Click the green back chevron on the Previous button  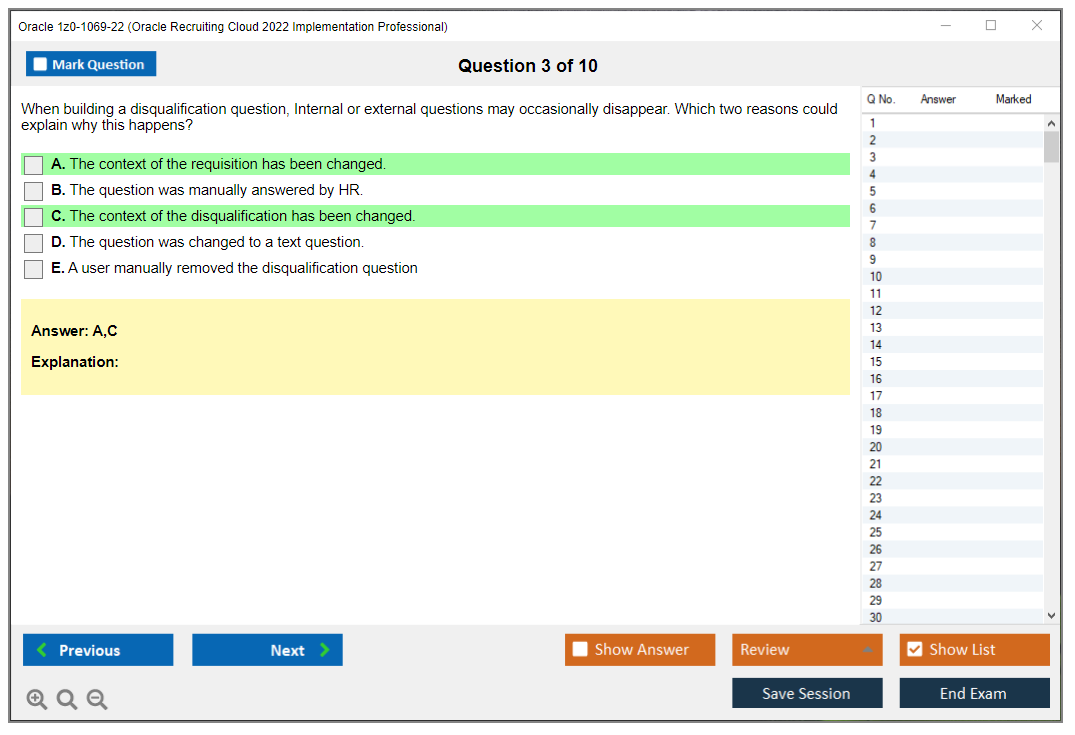tap(39, 649)
